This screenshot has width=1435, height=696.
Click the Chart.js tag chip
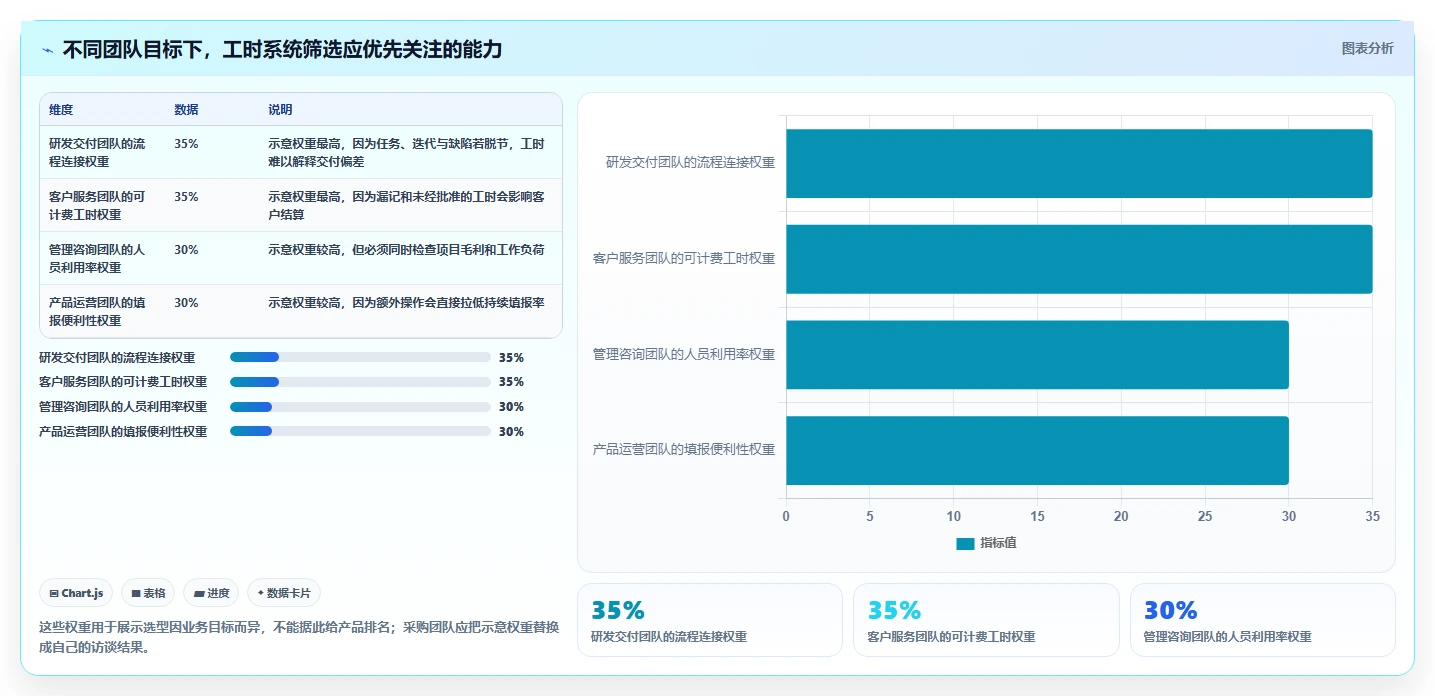[77, 593]
